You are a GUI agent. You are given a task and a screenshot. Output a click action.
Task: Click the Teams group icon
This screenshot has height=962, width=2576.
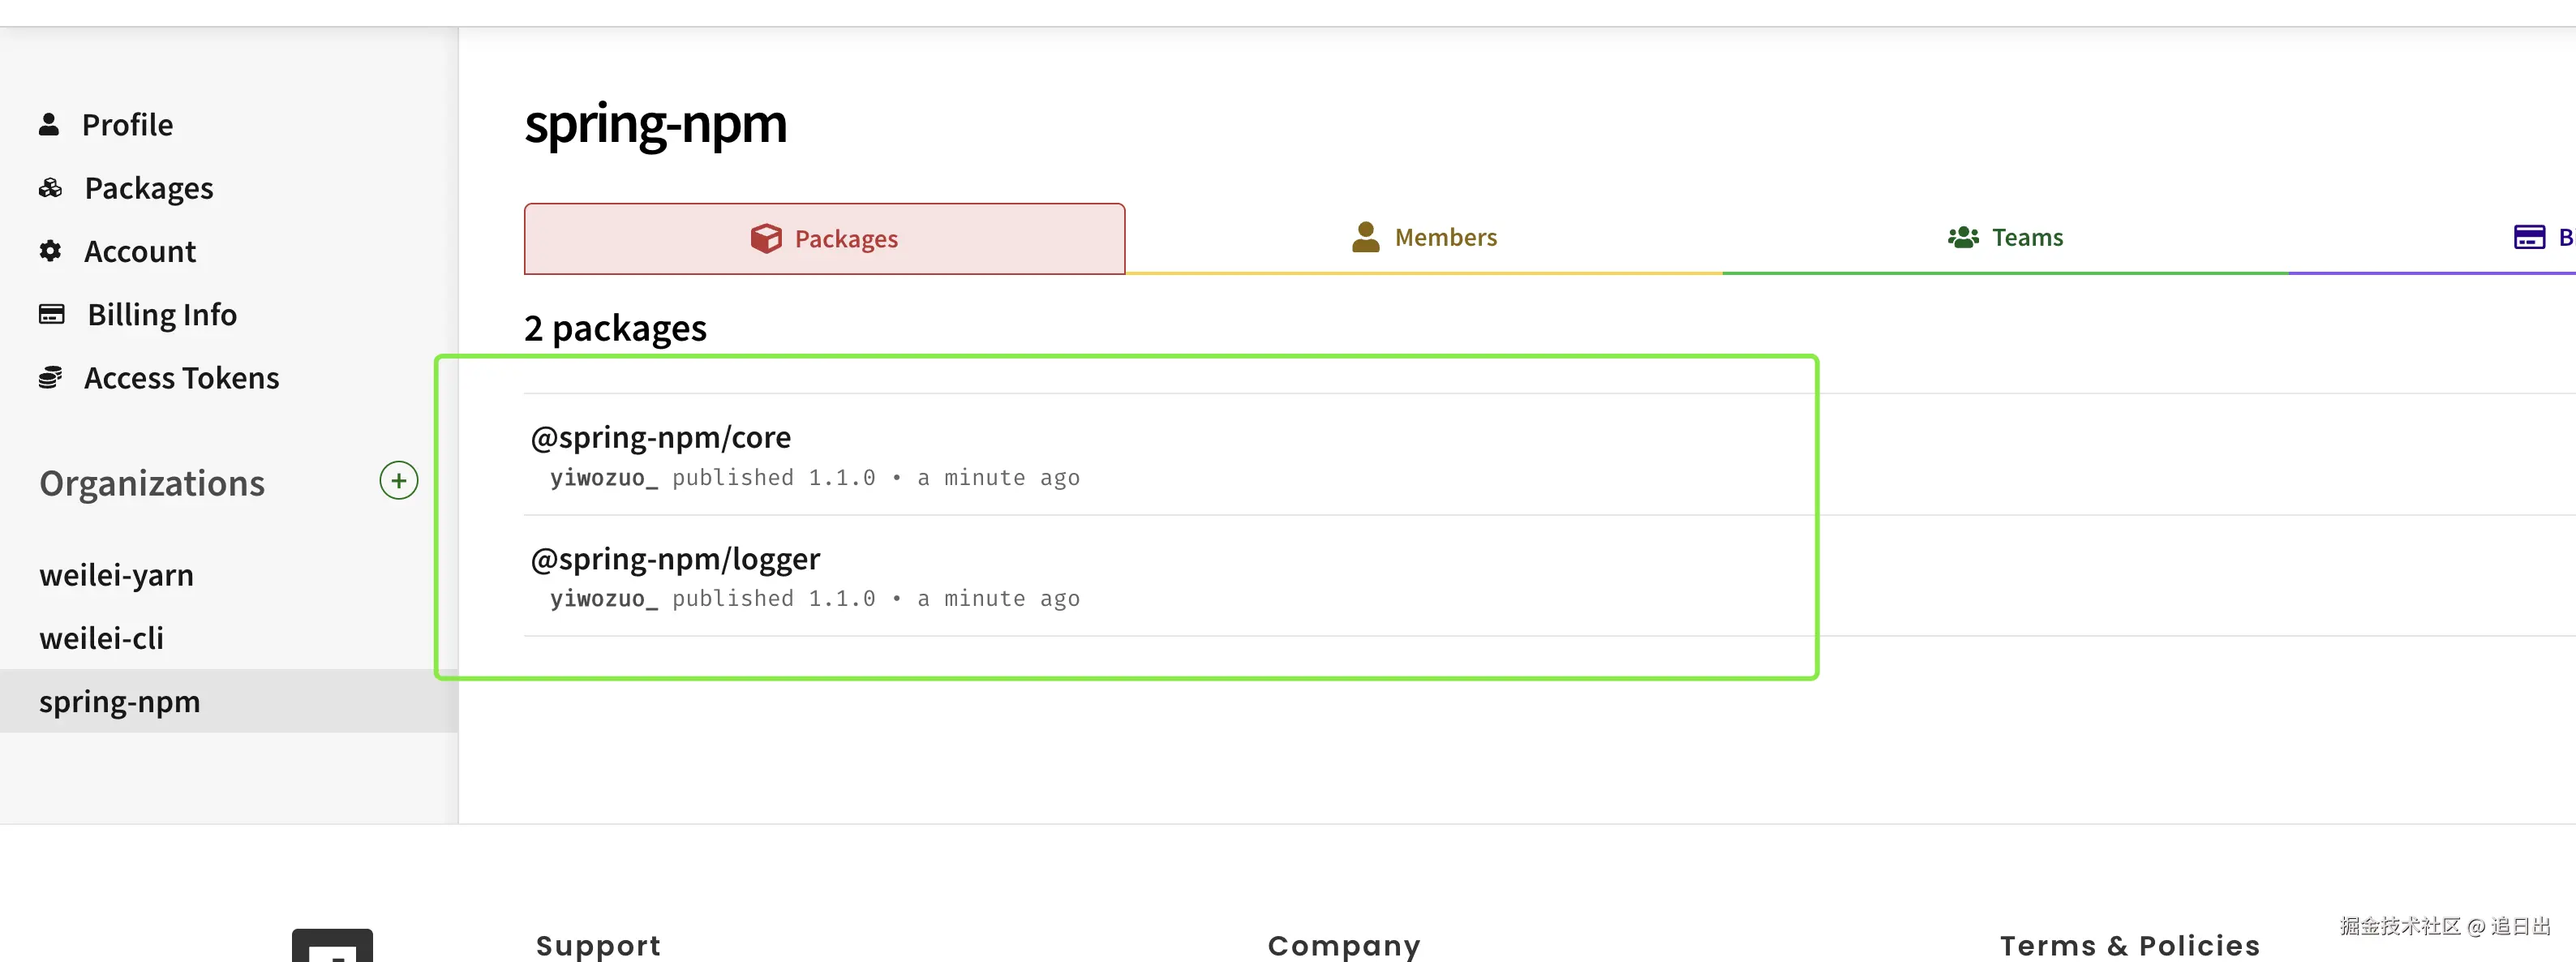(1963, 237)
